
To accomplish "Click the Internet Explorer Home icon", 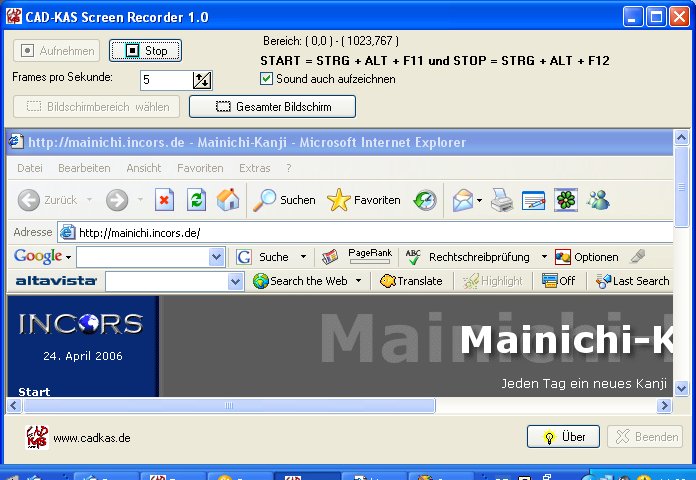I will 228,200.
